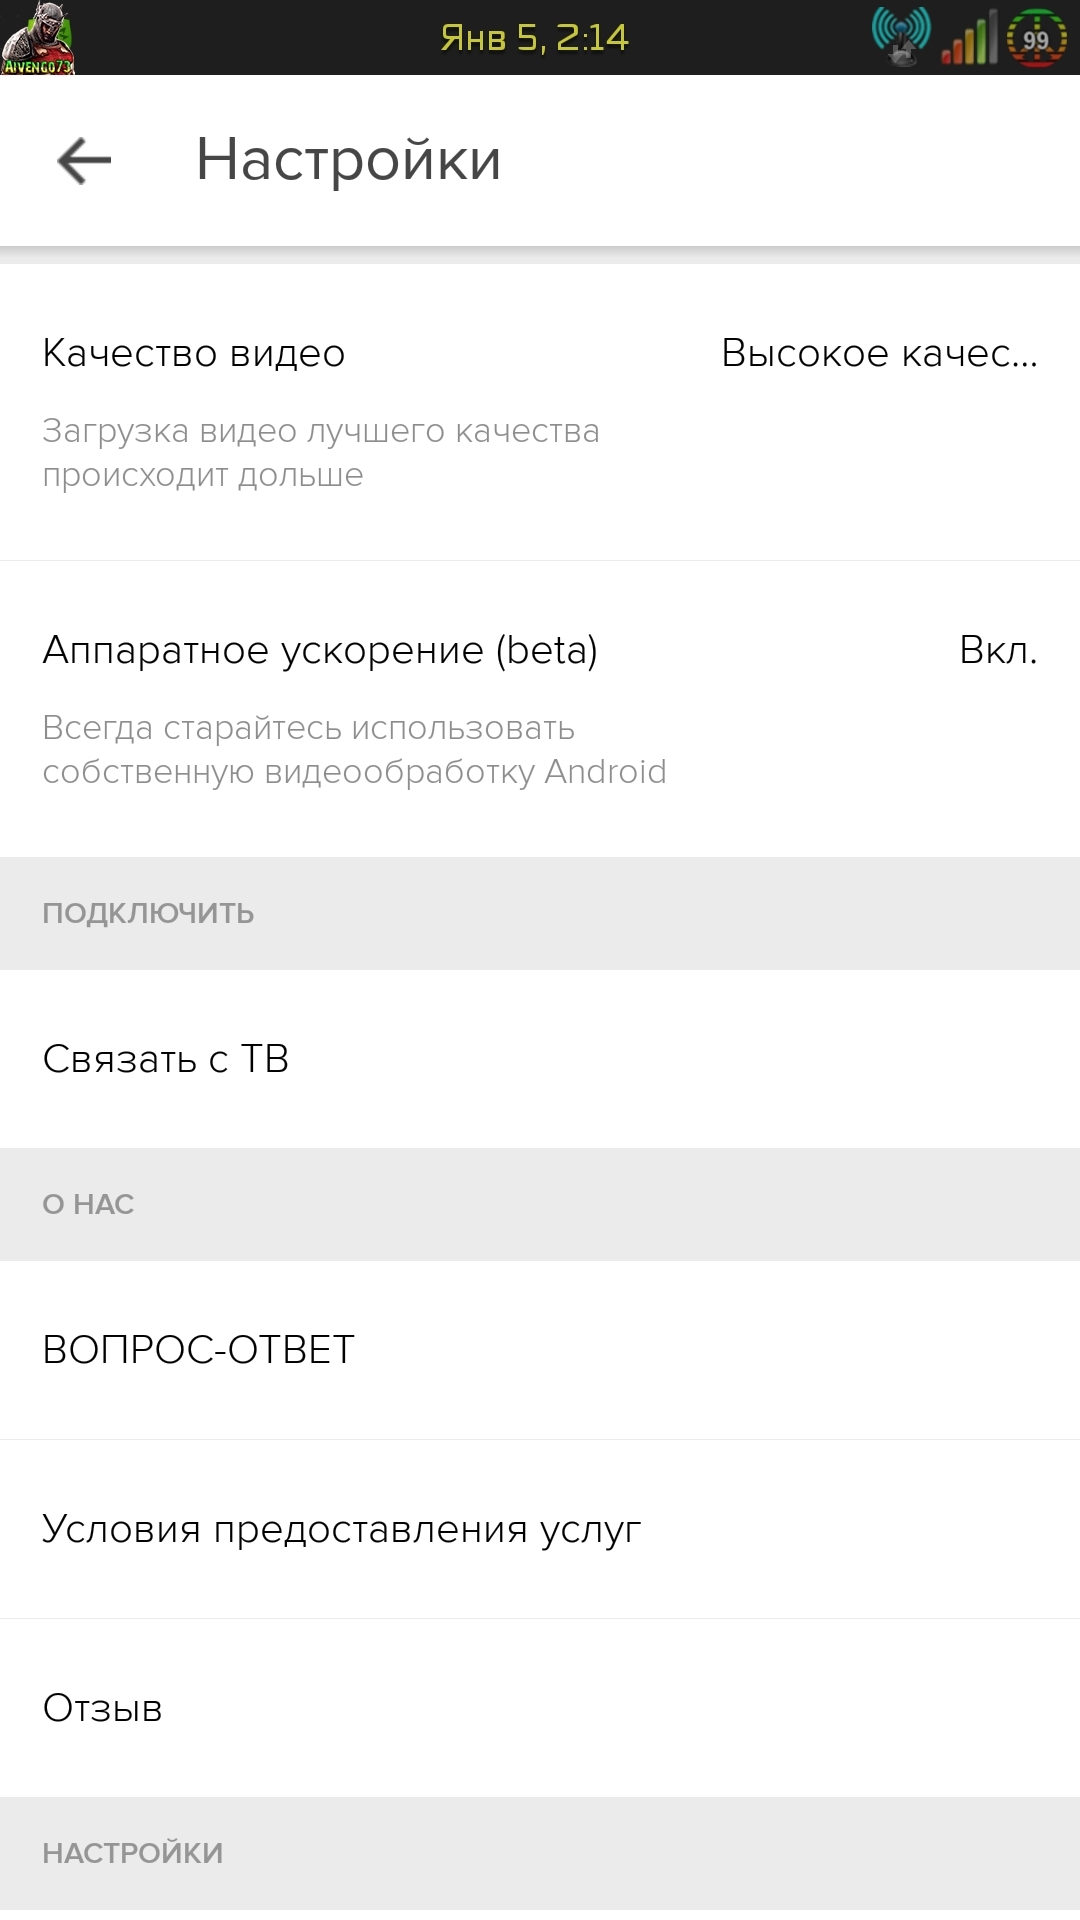The width and height of the screenshot is (1080, 1920).
Task: Expand the Высокое качес... quality value
Action: pyautogui.click(x=879, y=353)
